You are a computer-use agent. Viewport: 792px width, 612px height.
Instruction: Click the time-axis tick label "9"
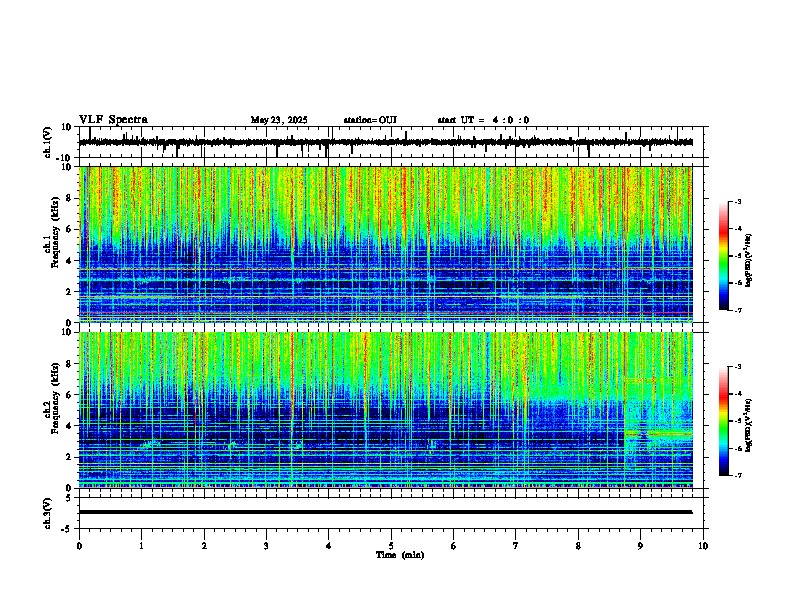coord(640,546)
